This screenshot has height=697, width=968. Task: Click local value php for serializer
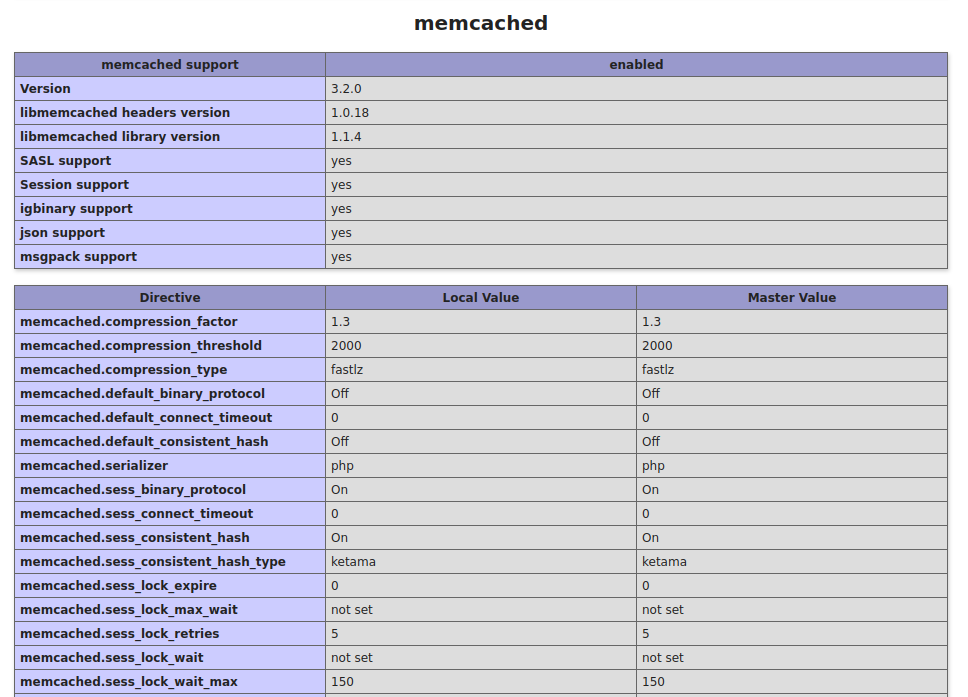point(342,466)
